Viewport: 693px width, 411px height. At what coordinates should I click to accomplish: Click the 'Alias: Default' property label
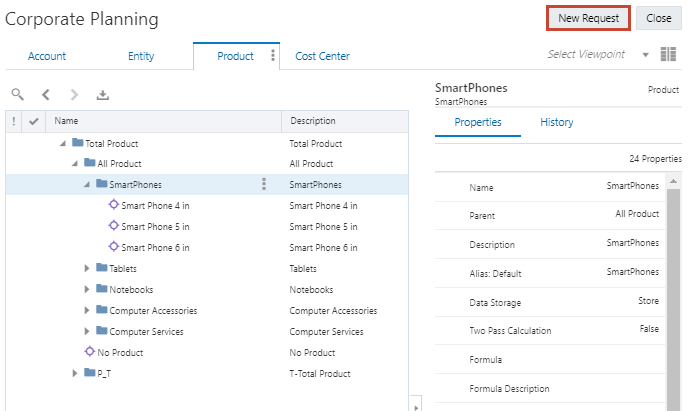(495, 274)
